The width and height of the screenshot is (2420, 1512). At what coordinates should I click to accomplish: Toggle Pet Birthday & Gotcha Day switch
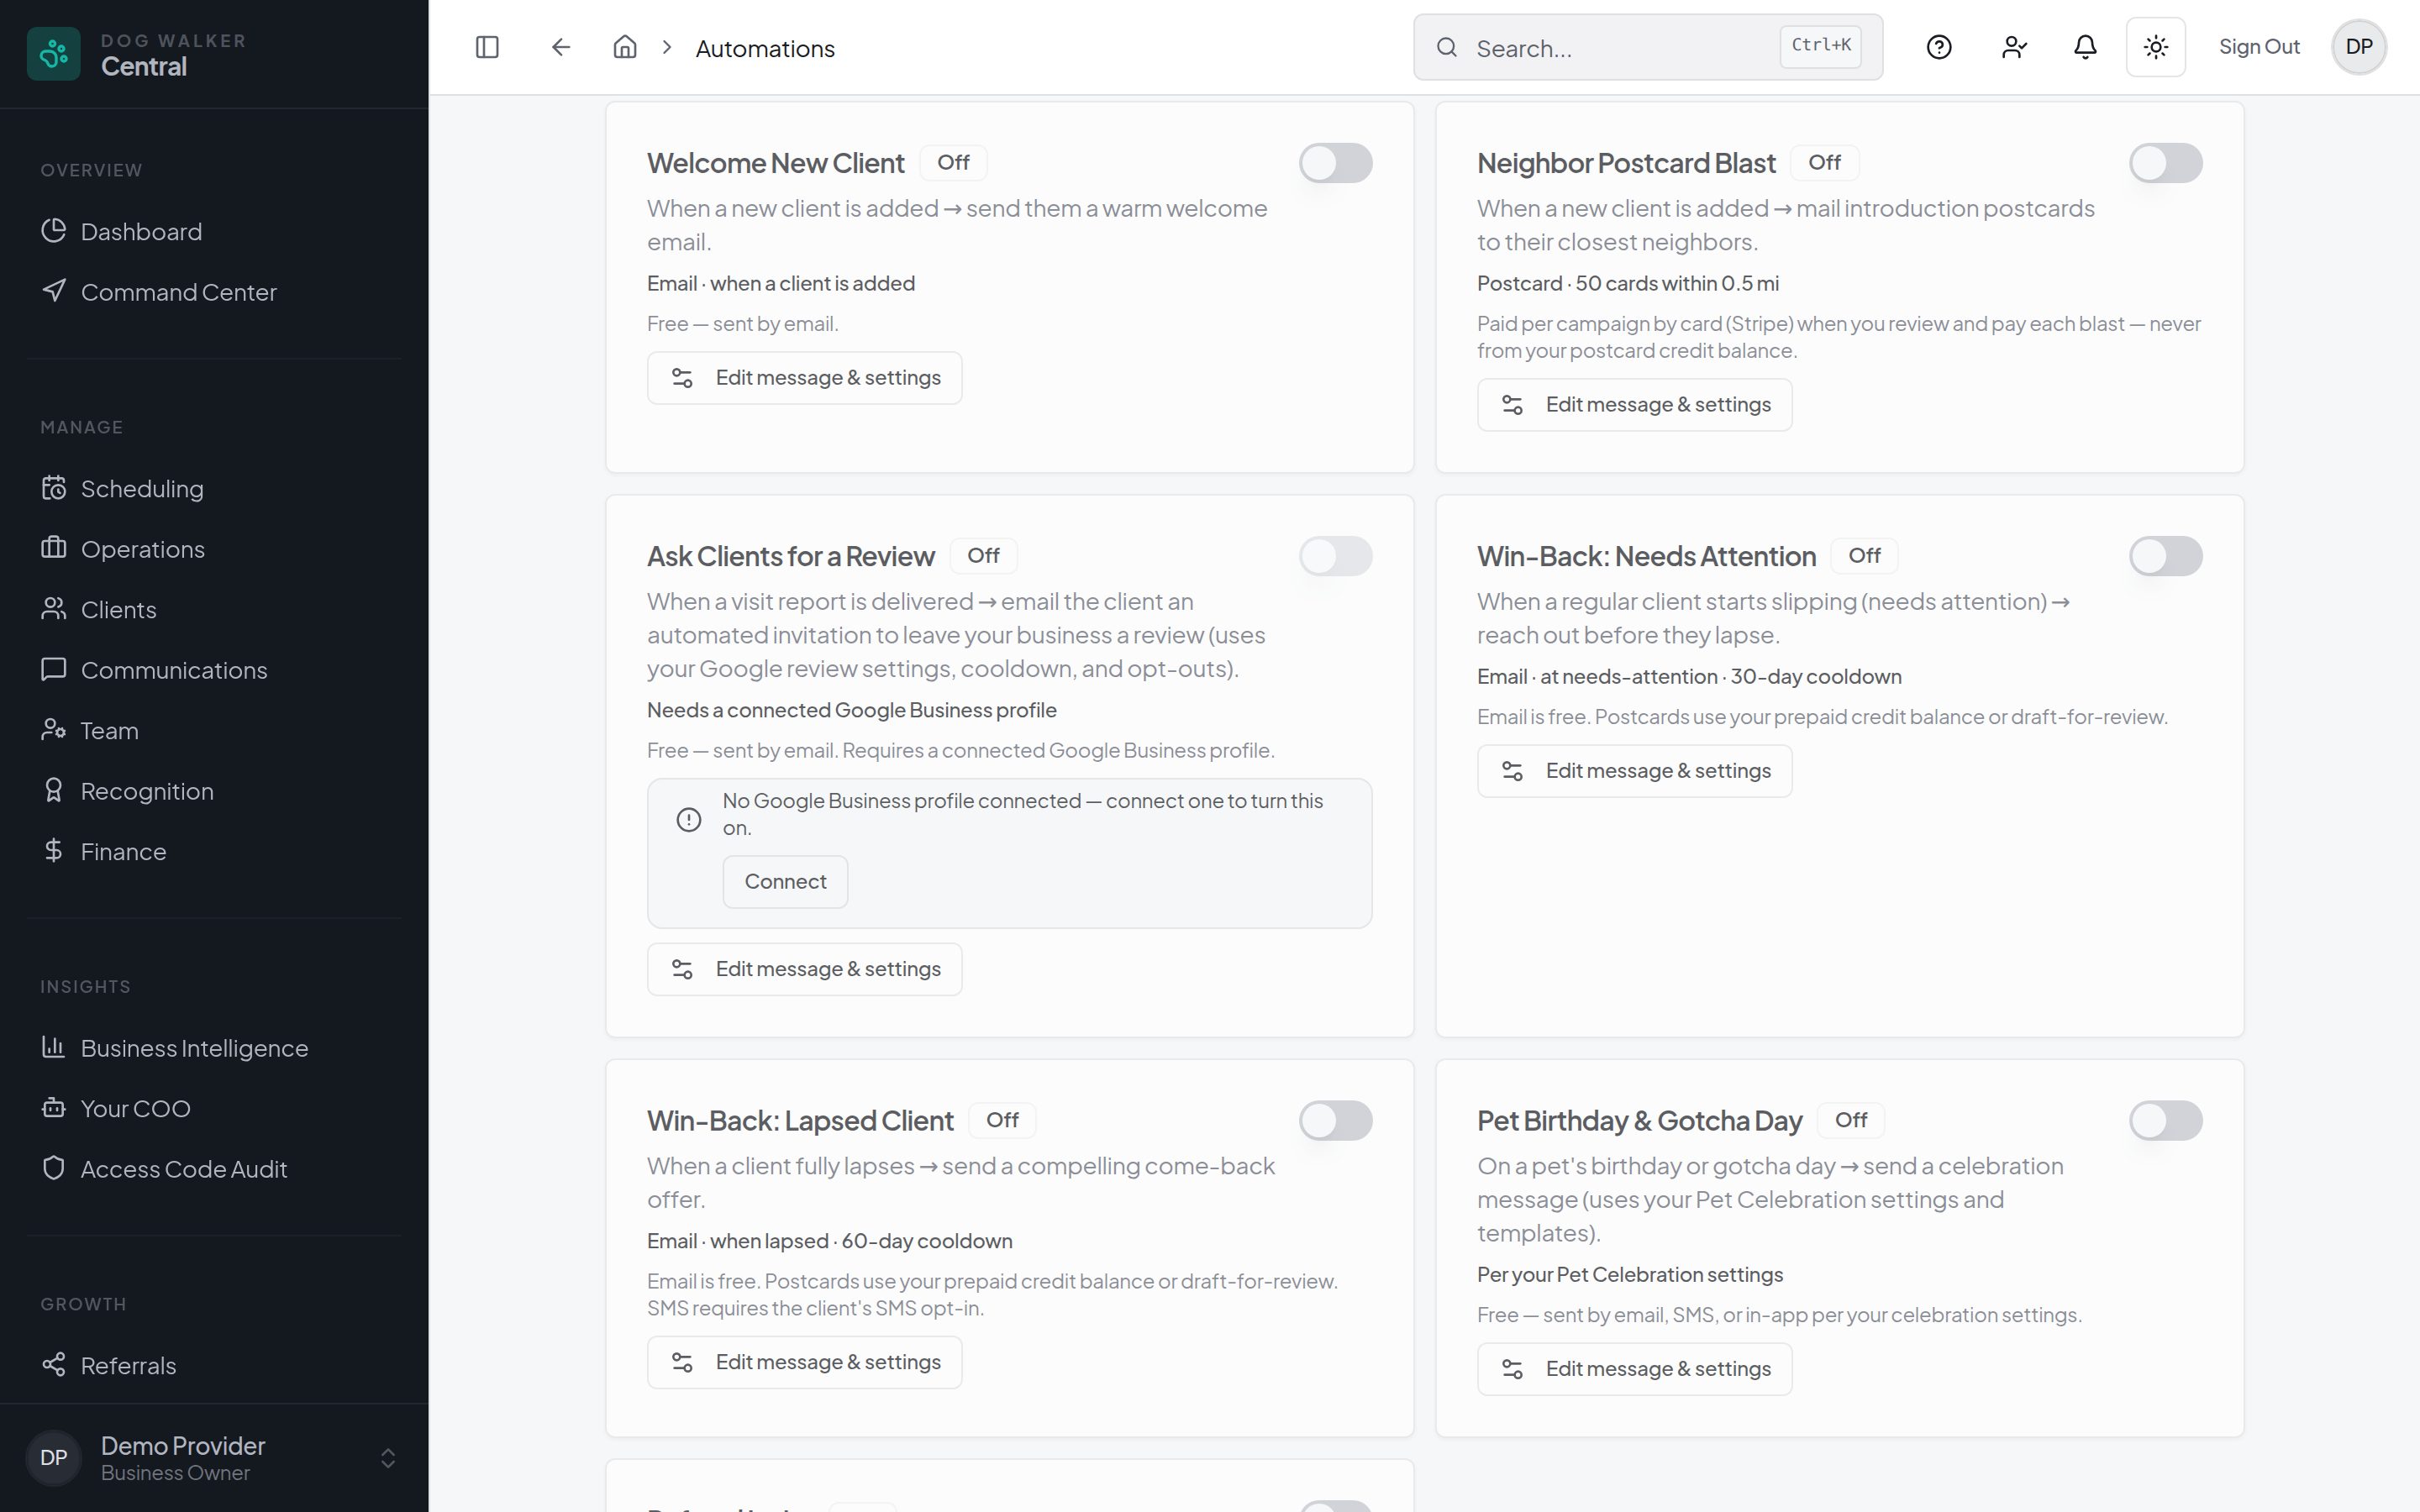2166,1121
